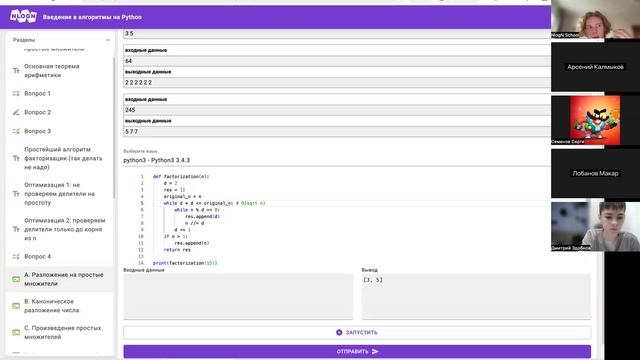Click text icon beside Оптимизация 2
The image size is (640, 360).
coord(16,229)
